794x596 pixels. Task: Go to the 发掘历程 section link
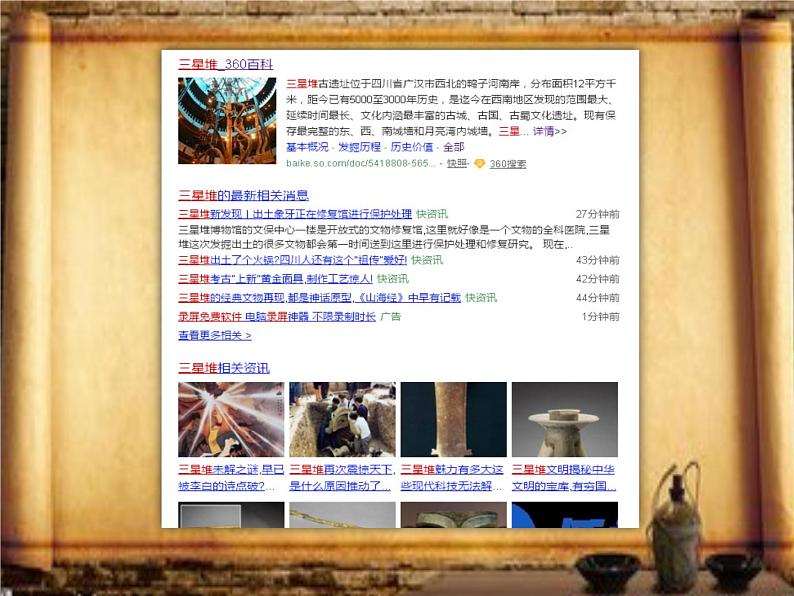point(360,147)
